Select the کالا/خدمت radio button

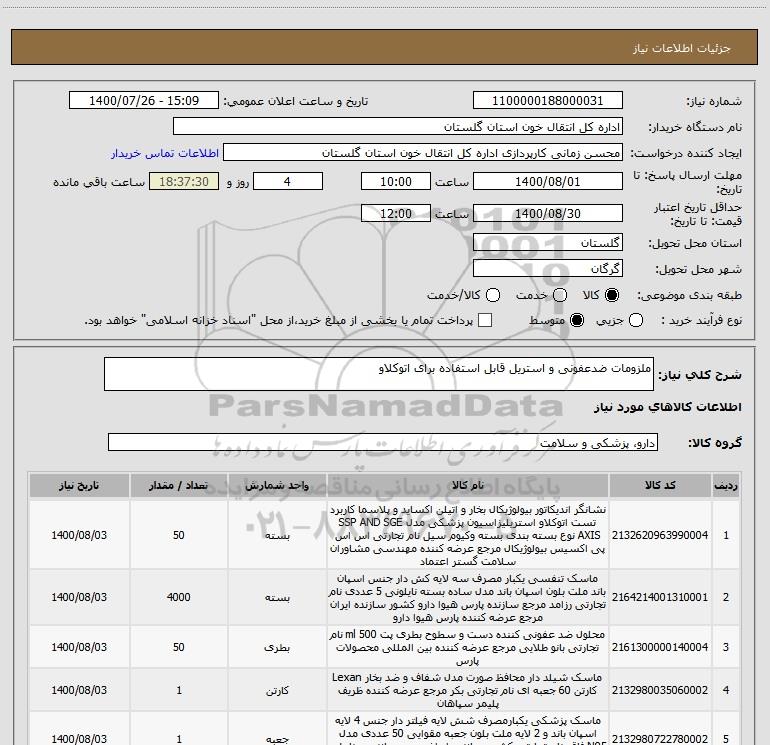(493, 295)
